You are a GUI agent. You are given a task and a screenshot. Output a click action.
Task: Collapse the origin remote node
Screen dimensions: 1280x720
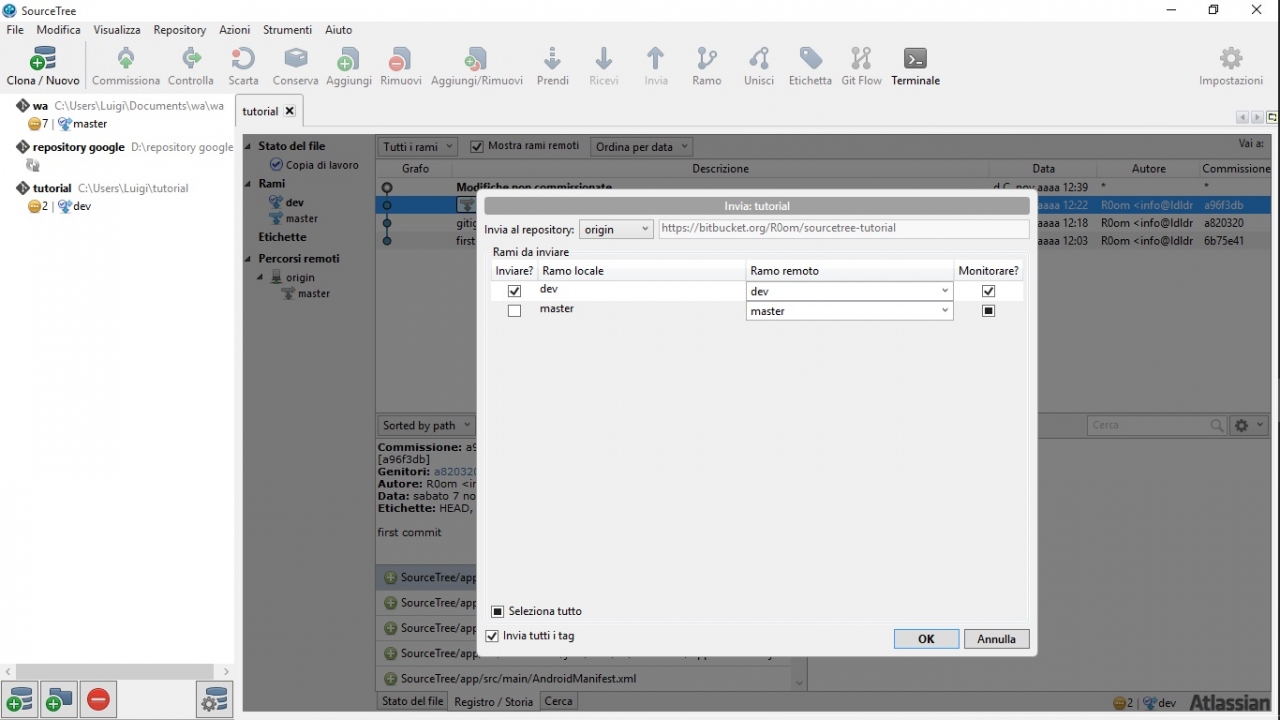[261, 277]
